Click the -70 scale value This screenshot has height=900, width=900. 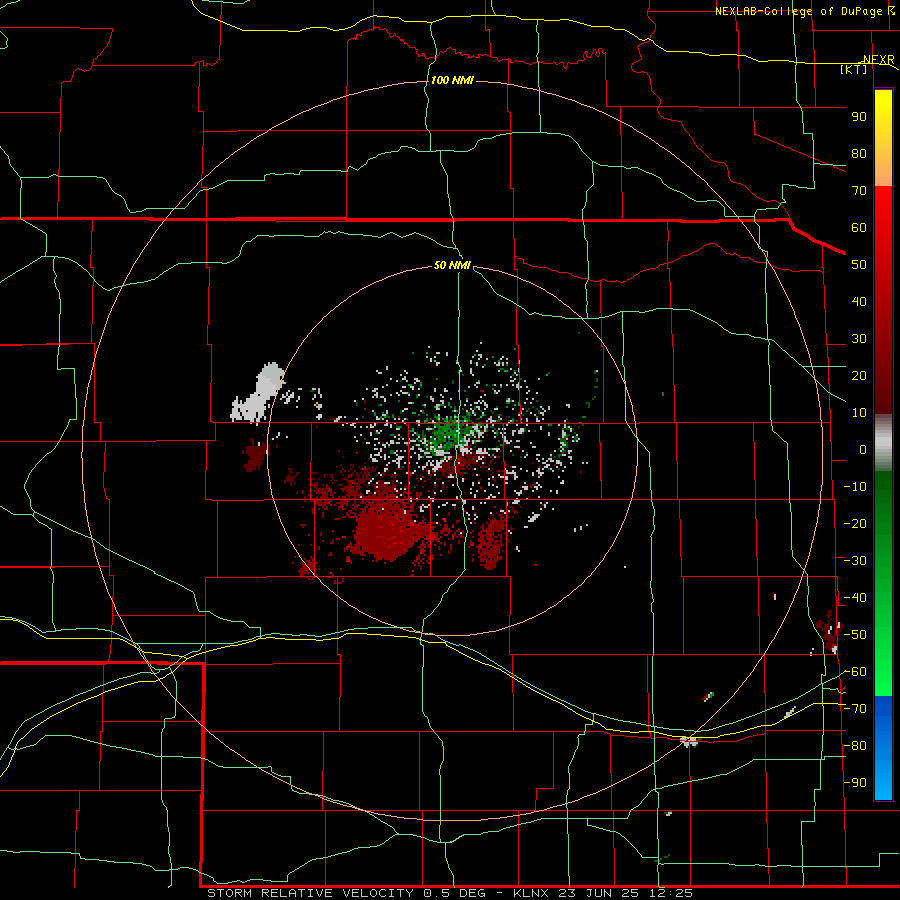(x=855, y=709)
